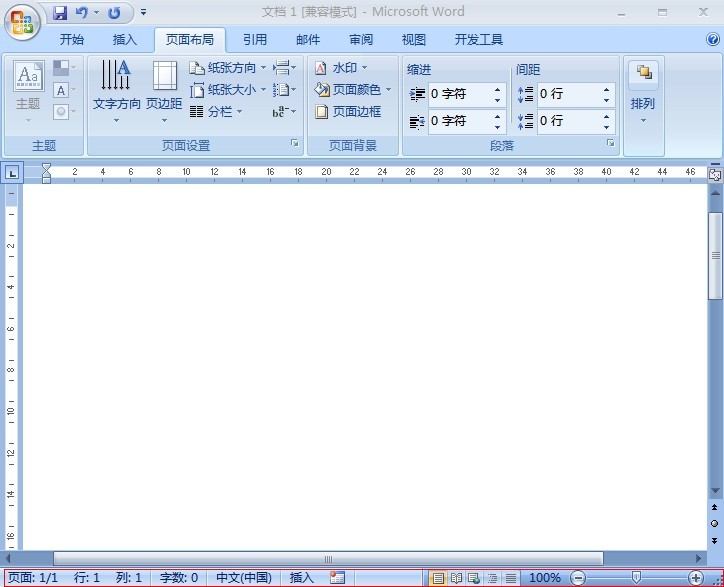Viewport: 724px width, 587px height.
Task: Switch to the 开始 tab
Action: [72, 40]
